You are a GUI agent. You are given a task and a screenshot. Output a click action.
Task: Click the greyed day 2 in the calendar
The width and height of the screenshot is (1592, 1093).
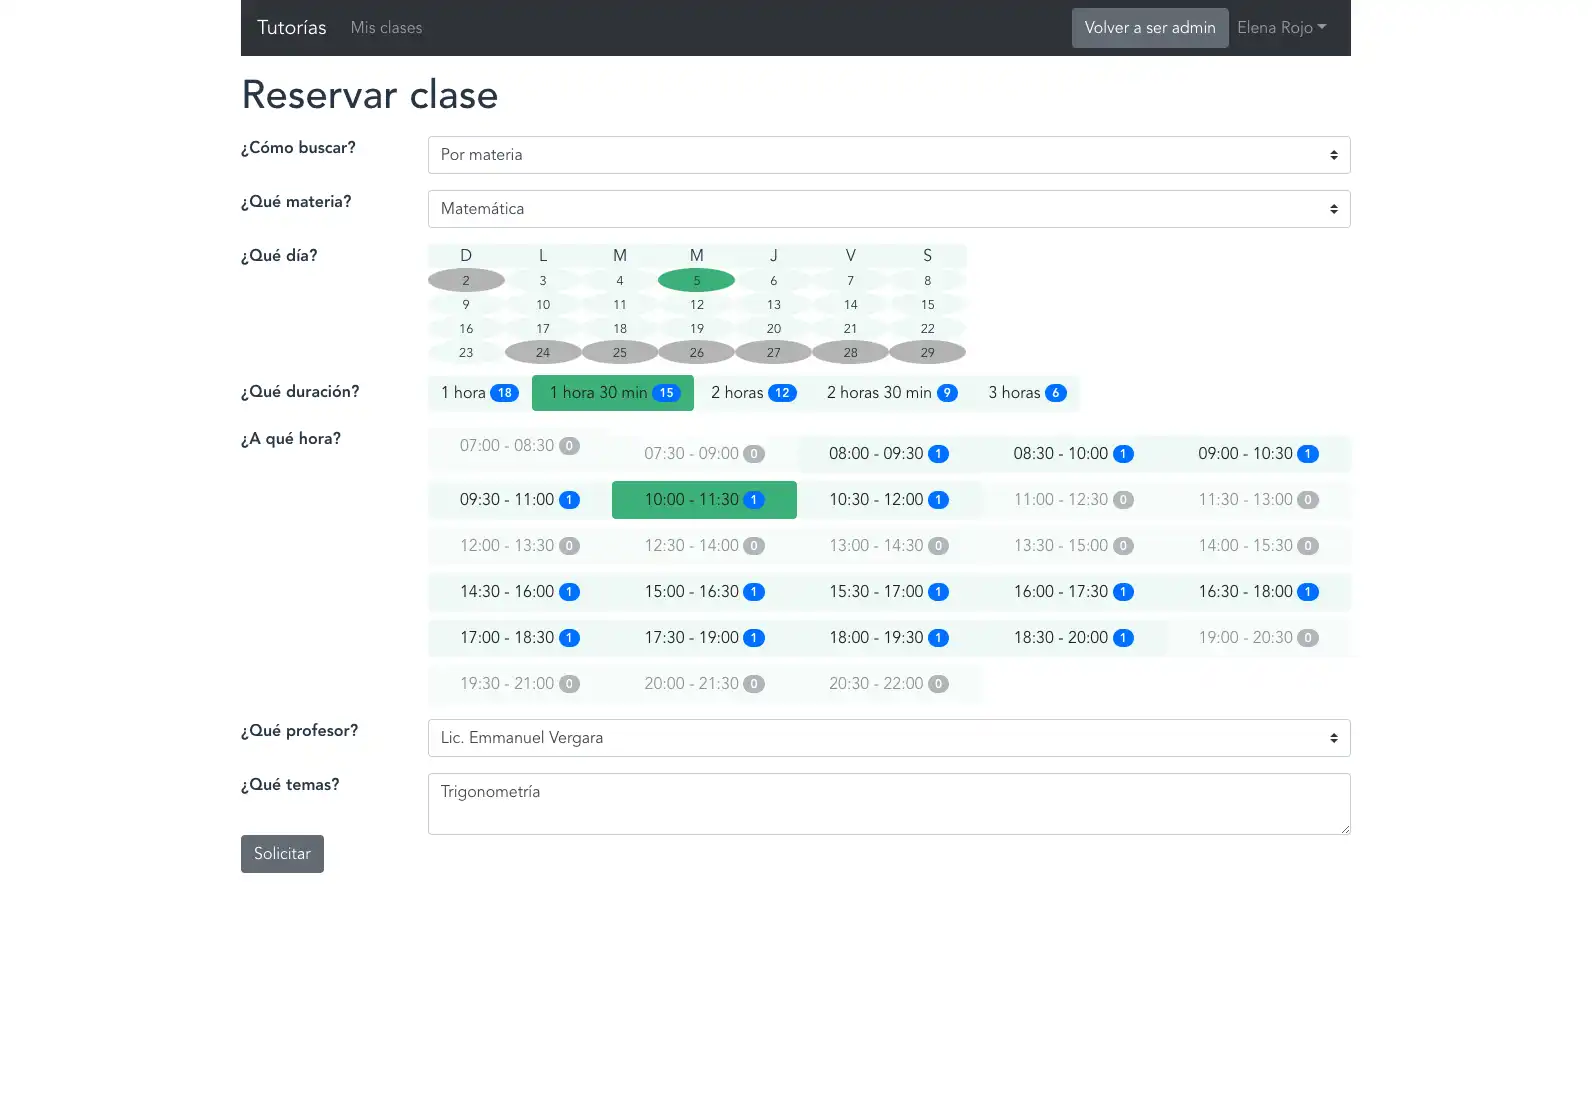point(466,280)
